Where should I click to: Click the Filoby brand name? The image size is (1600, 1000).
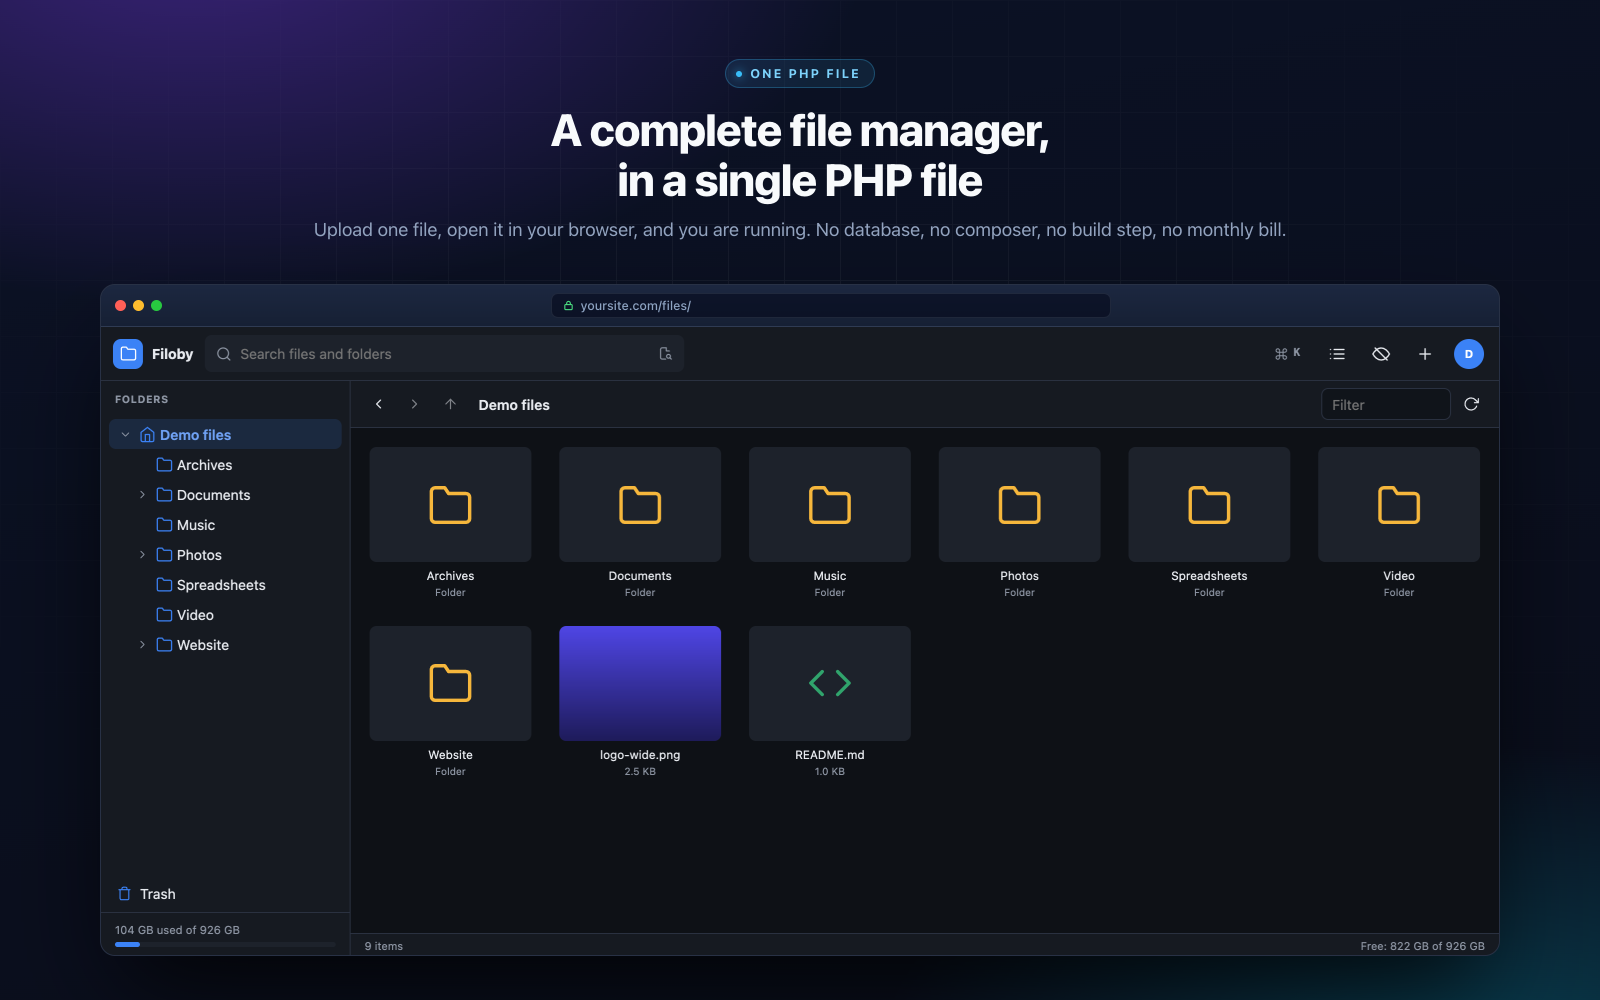pos(172,354)
